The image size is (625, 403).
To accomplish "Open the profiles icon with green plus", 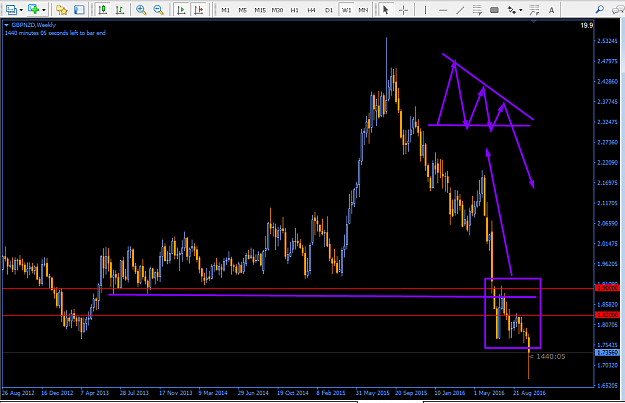I will point(33,9).
